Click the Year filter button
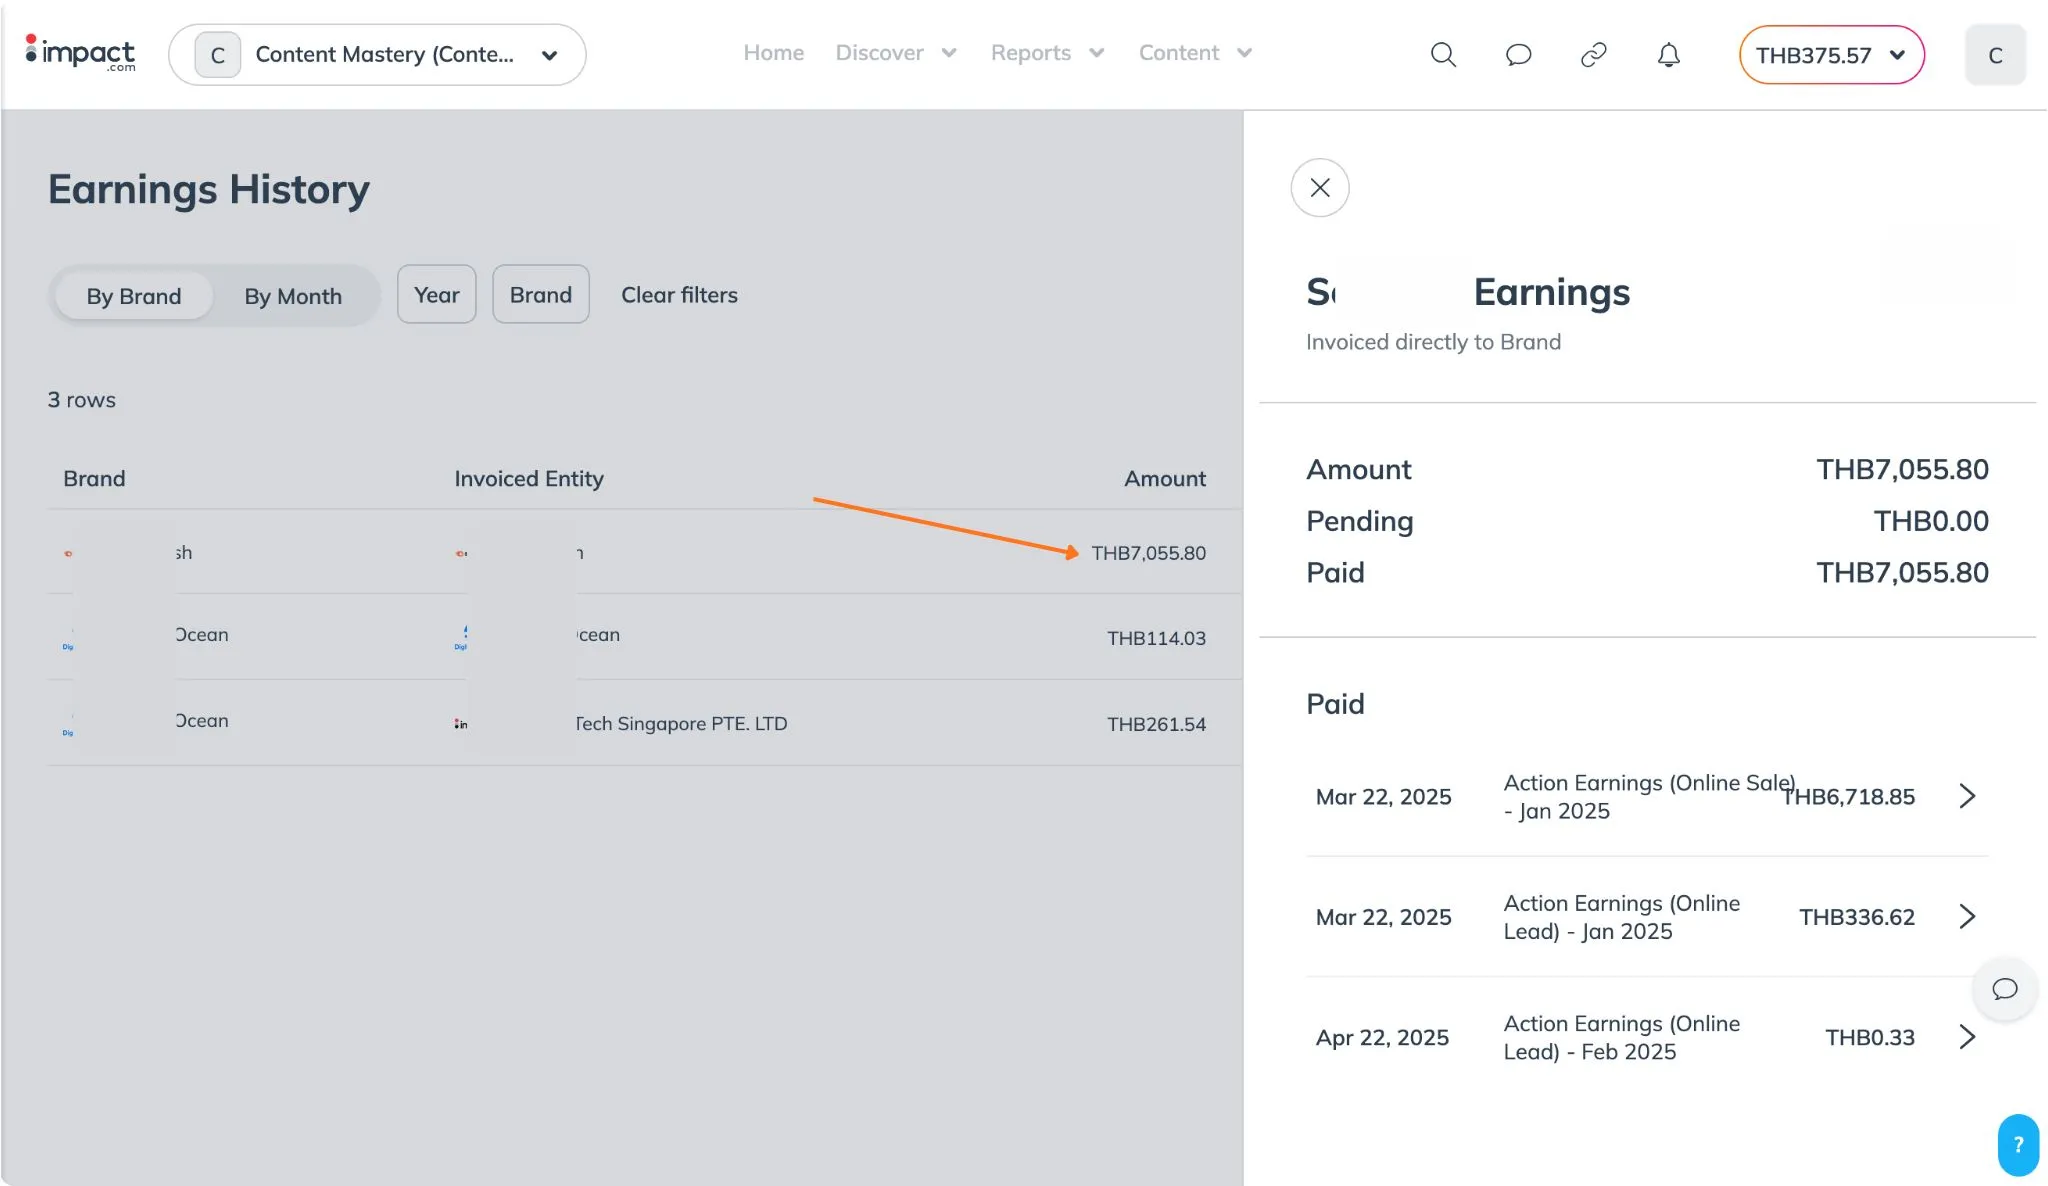Screen dimensions: 2048x1186 [436, 295]
